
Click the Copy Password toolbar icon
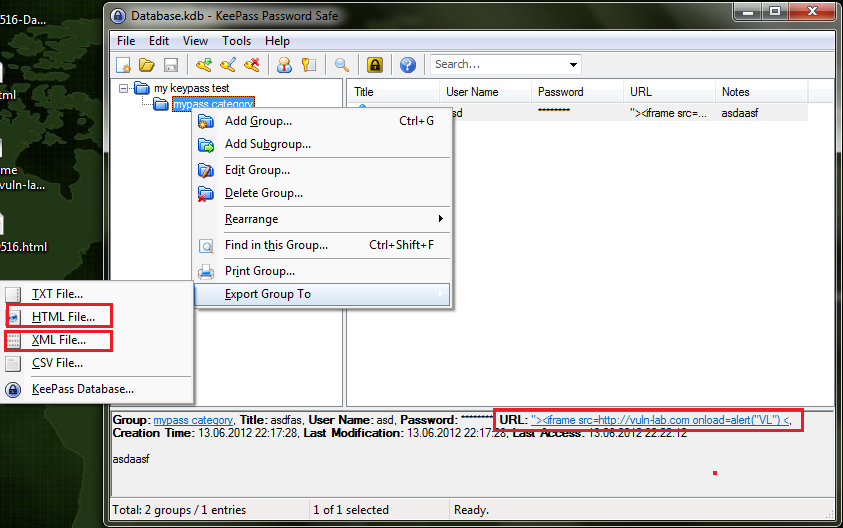(x=309, y=65)
